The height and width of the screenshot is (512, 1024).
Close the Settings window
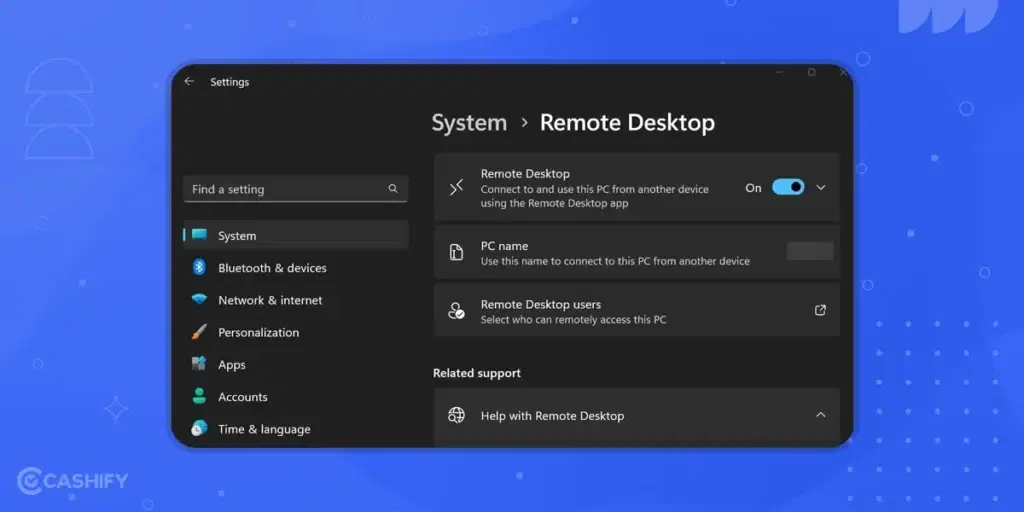(x=843, y=72)
